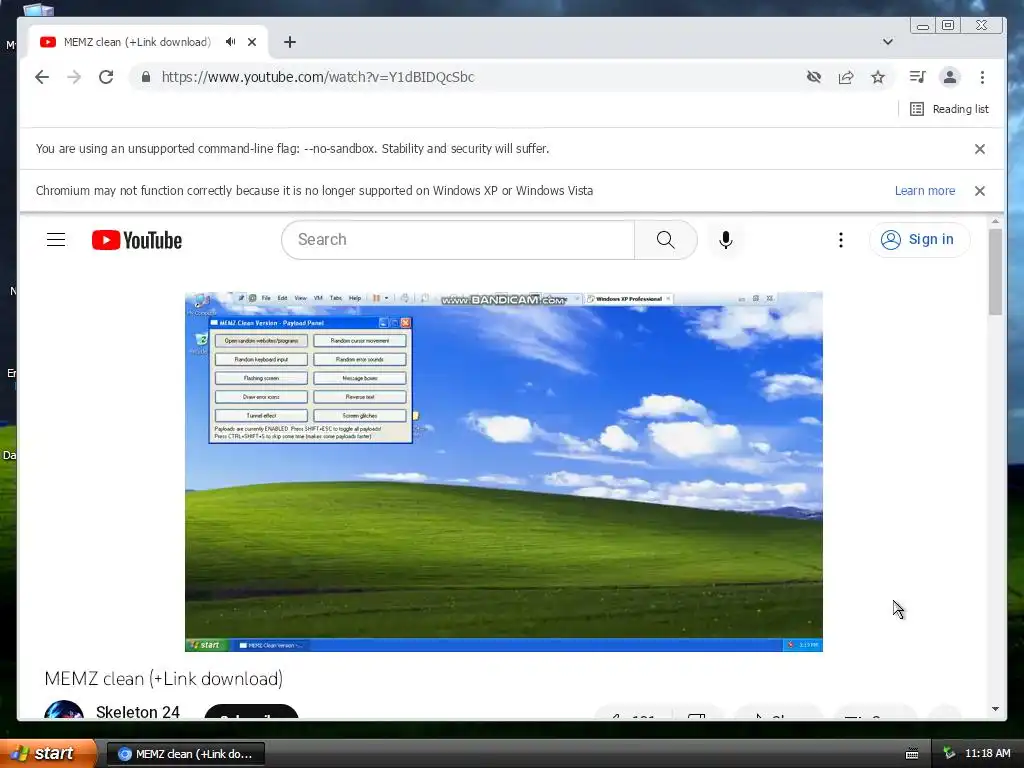Focus the YouTube Search field
1024x768 pixels.
click(458, 240)
